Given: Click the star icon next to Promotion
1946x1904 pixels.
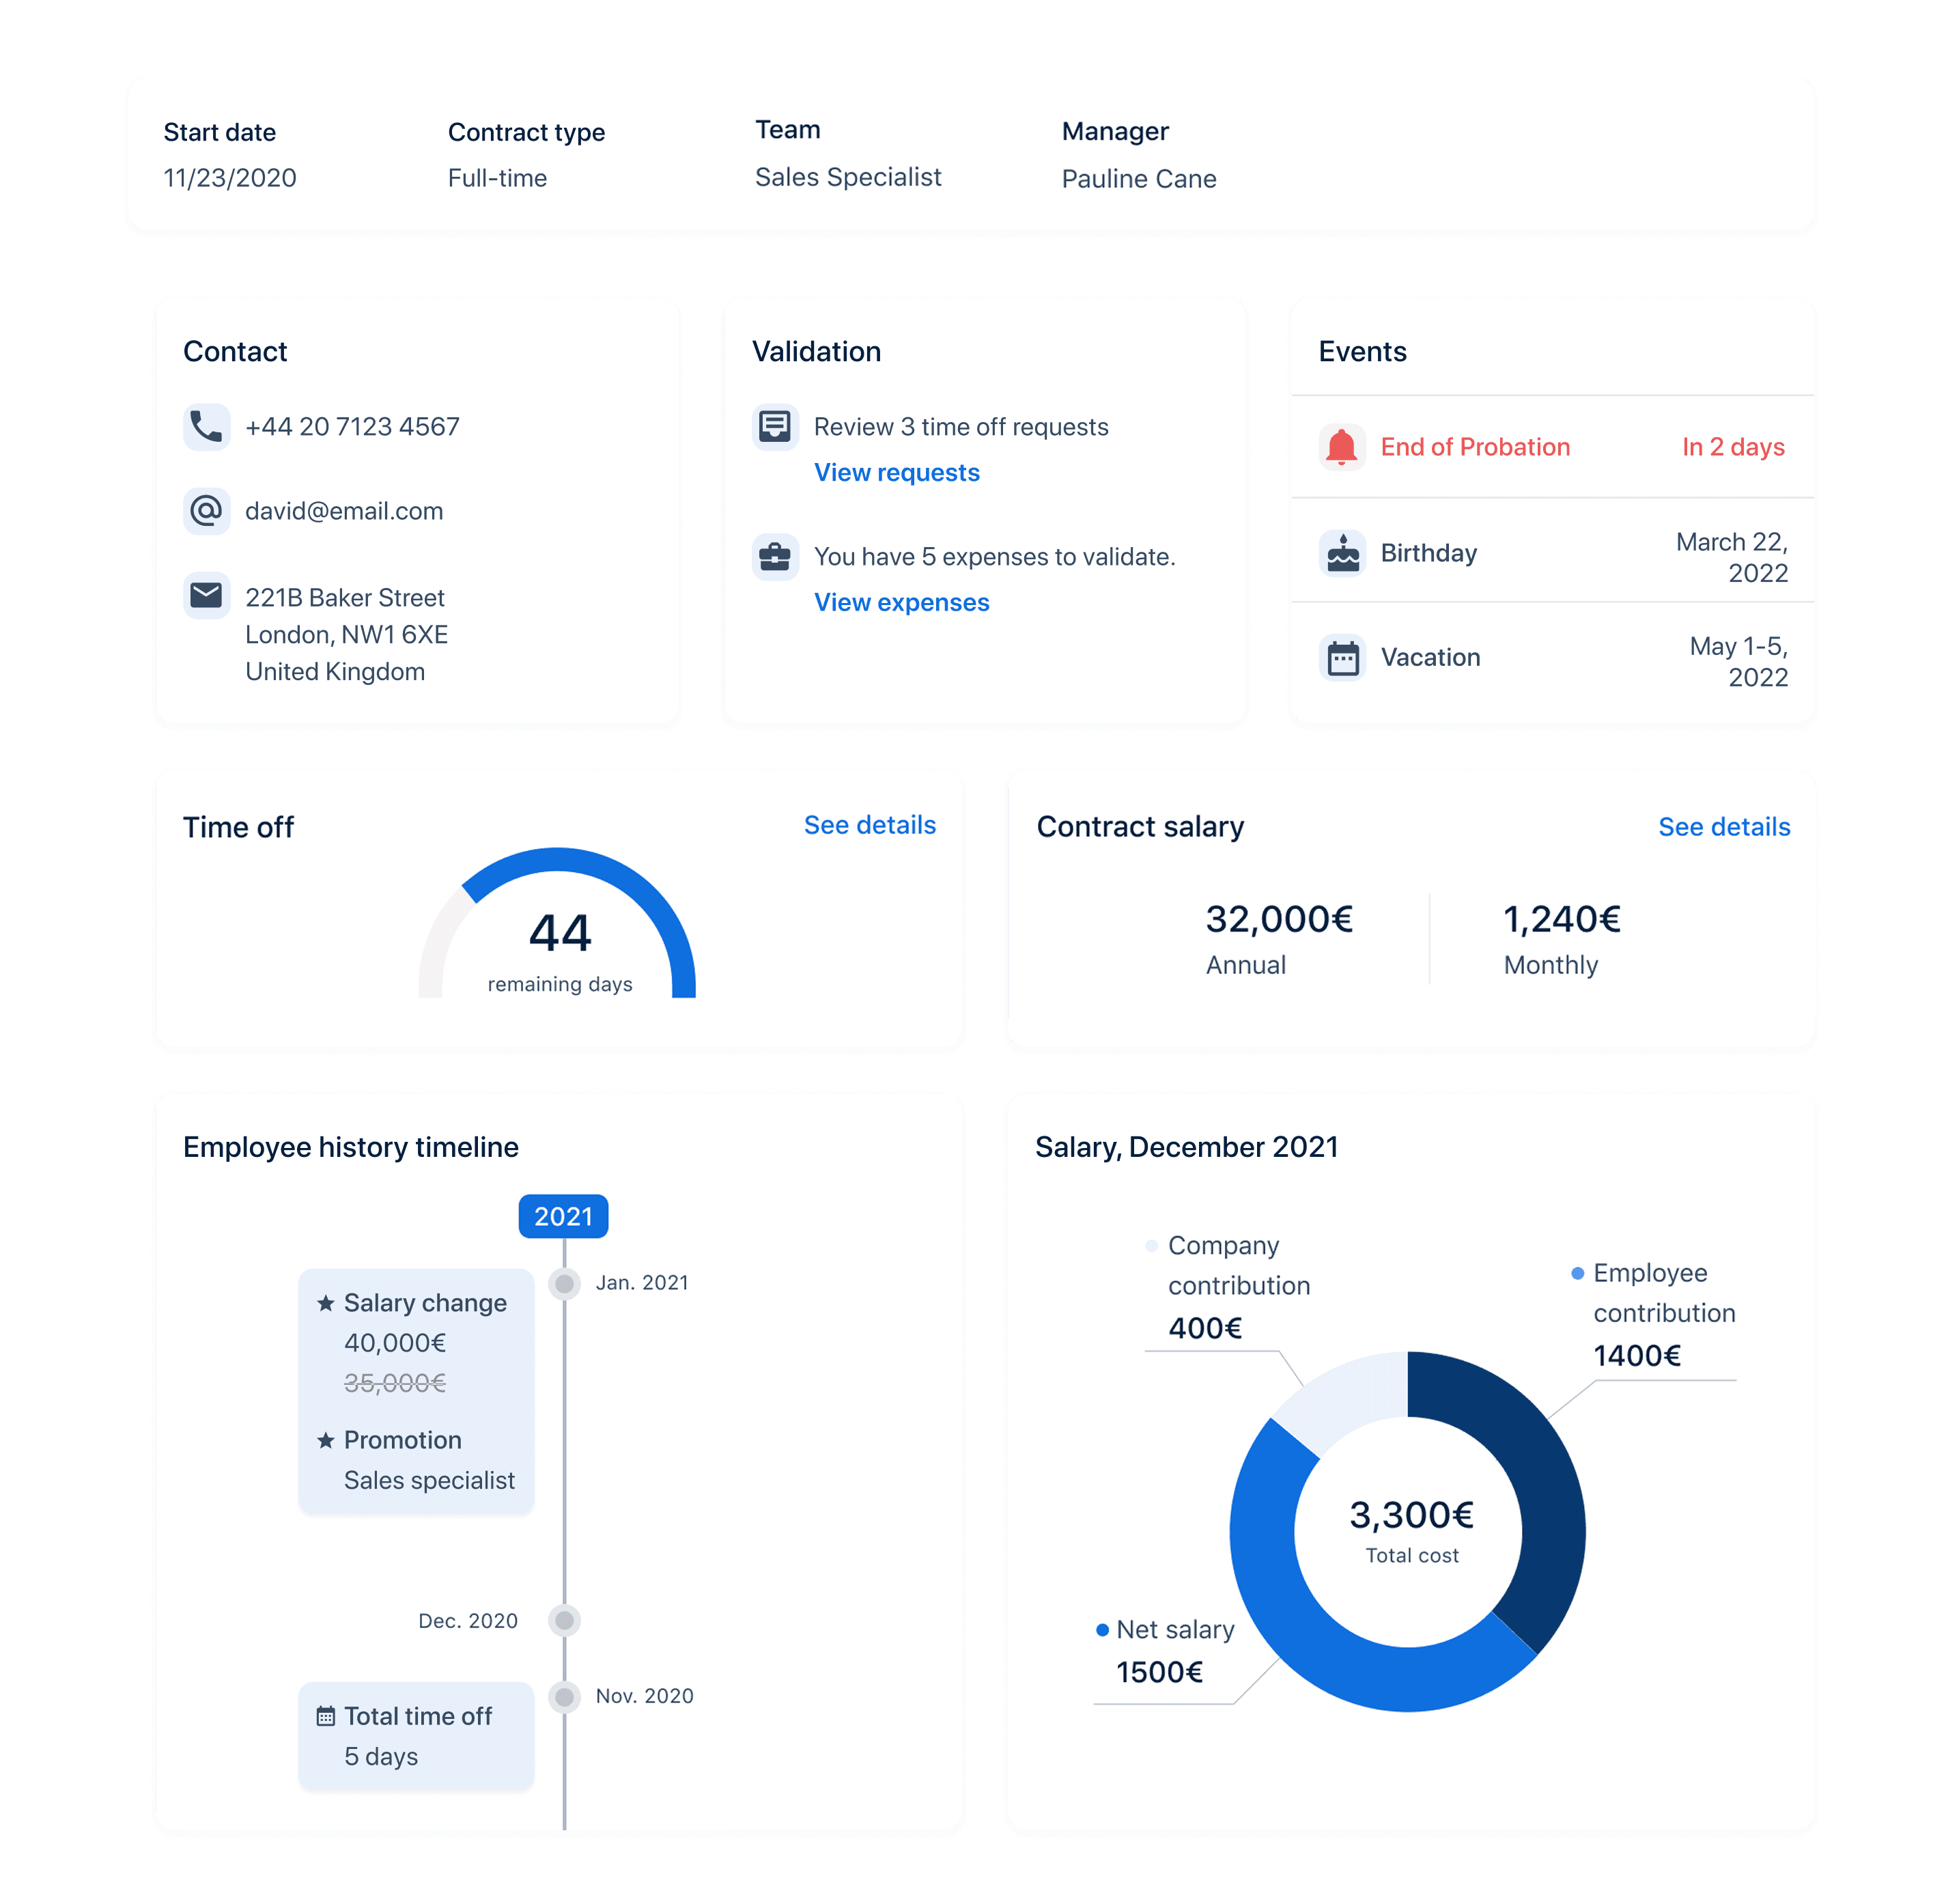Looking at the screenshot, I should click(x=325, y=1441).
